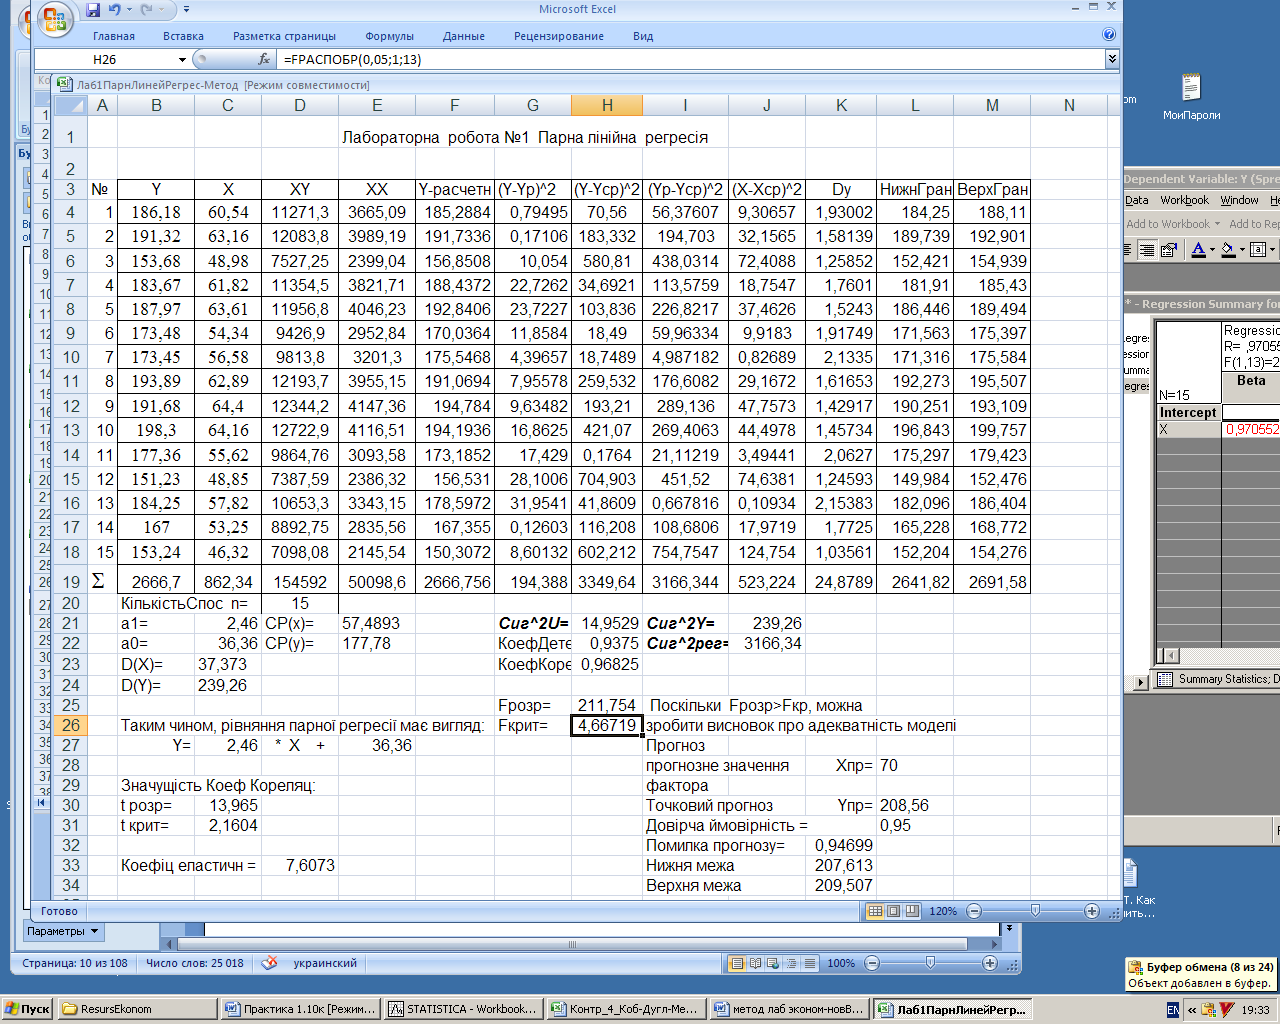Image resolution: width=1280 pixels, height=1024 pixels.
Task: Click the right-align icon in STATISTICA toolbar
Action: tap(1147, 249)
